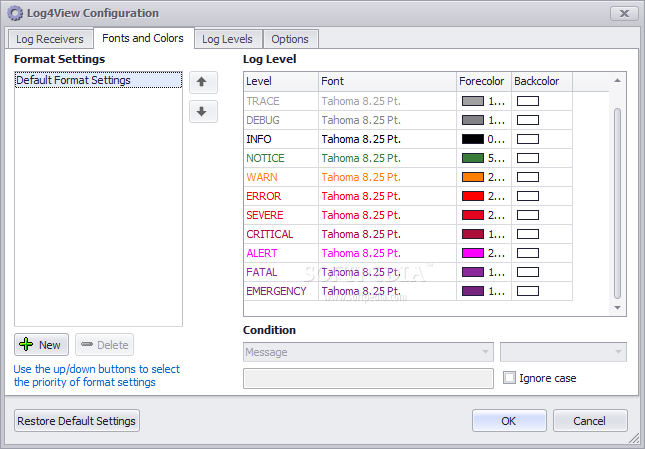Confirm with the OK button

click(x=509, y=421)
